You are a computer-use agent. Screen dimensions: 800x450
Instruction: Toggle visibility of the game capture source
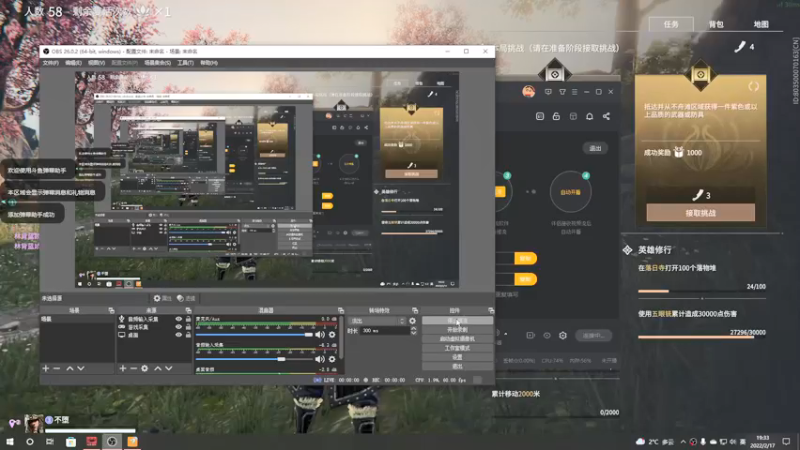[x=179, y=327]
